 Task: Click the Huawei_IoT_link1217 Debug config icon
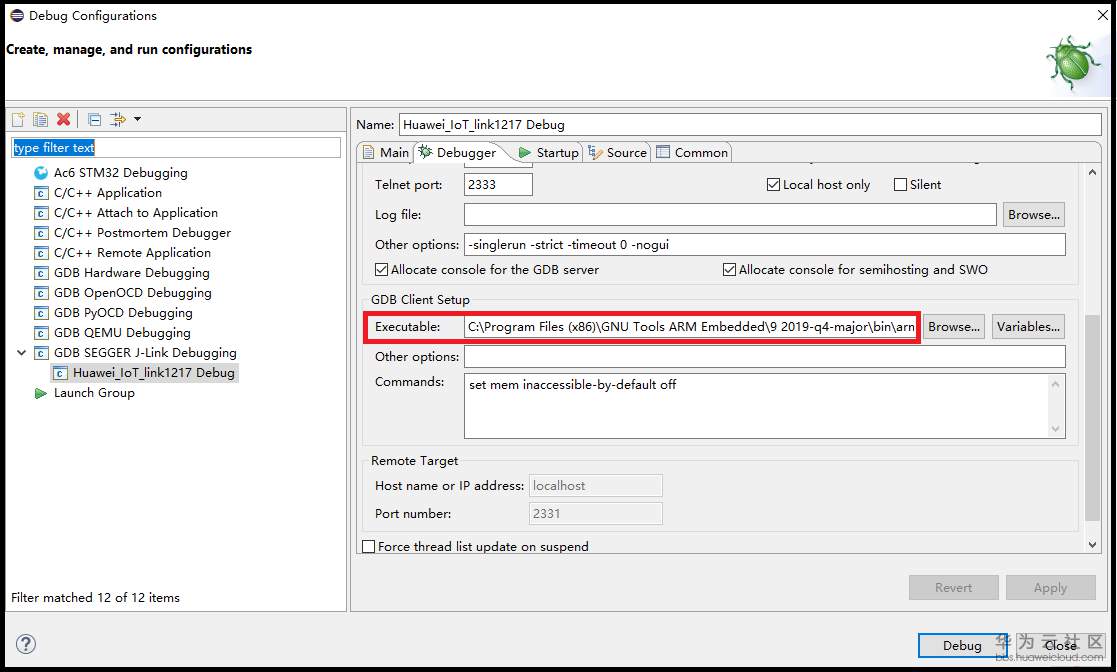[x=61, y=373]
